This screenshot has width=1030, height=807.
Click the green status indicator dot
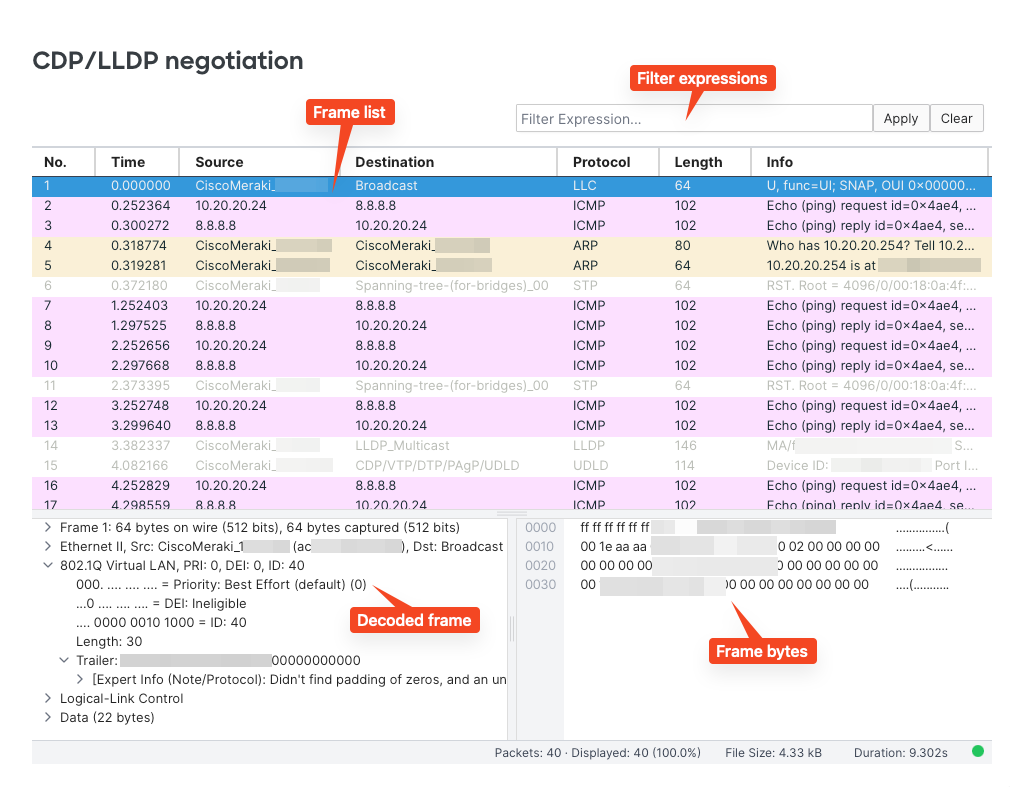(x=977, y=751)
